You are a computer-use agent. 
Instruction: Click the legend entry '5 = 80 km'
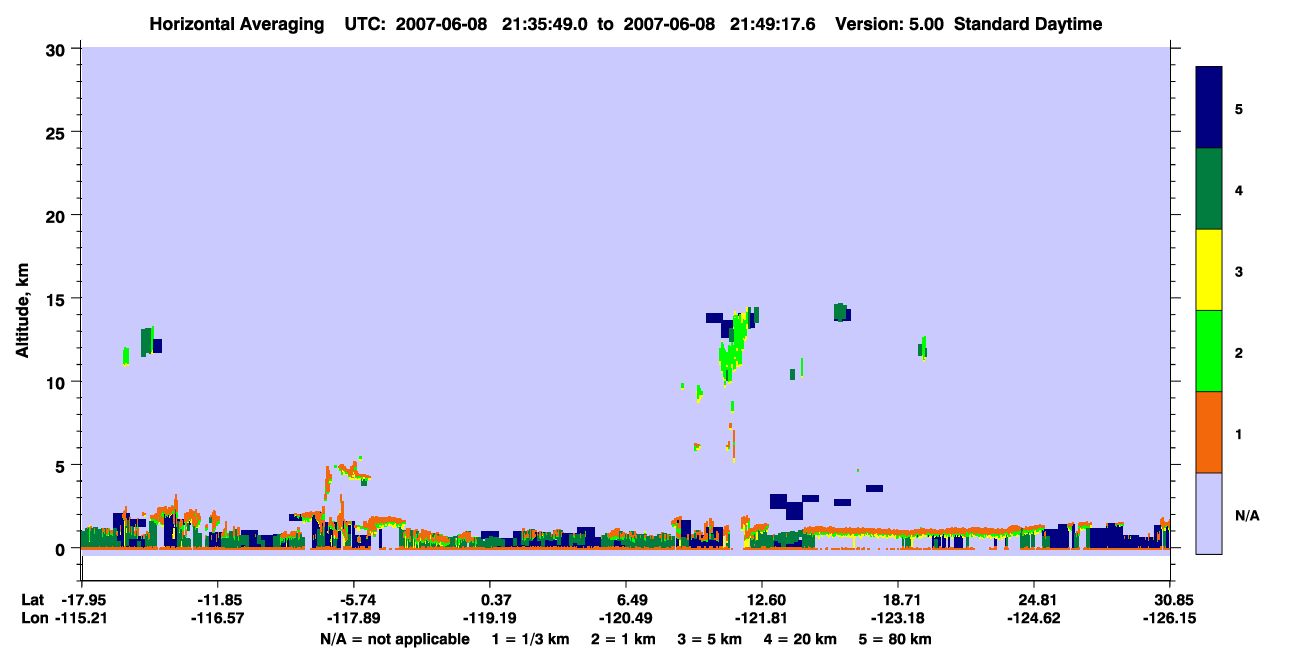point(896,639)
